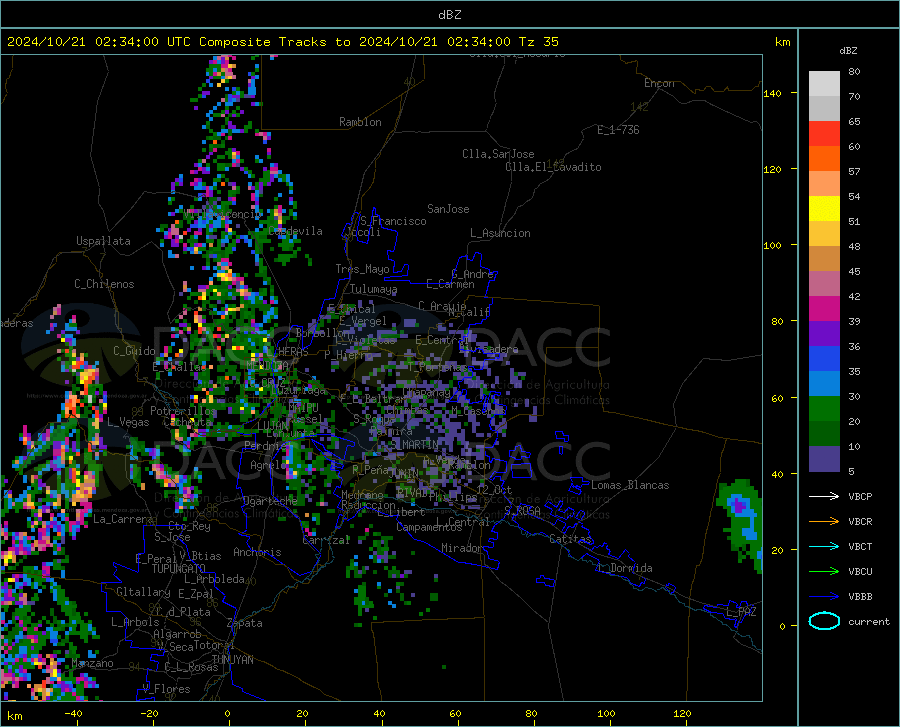This screenshot has width=900, height=727.
Task: Click the cyan 'current' ellipse legend symbol
Action: click(824, 621)
